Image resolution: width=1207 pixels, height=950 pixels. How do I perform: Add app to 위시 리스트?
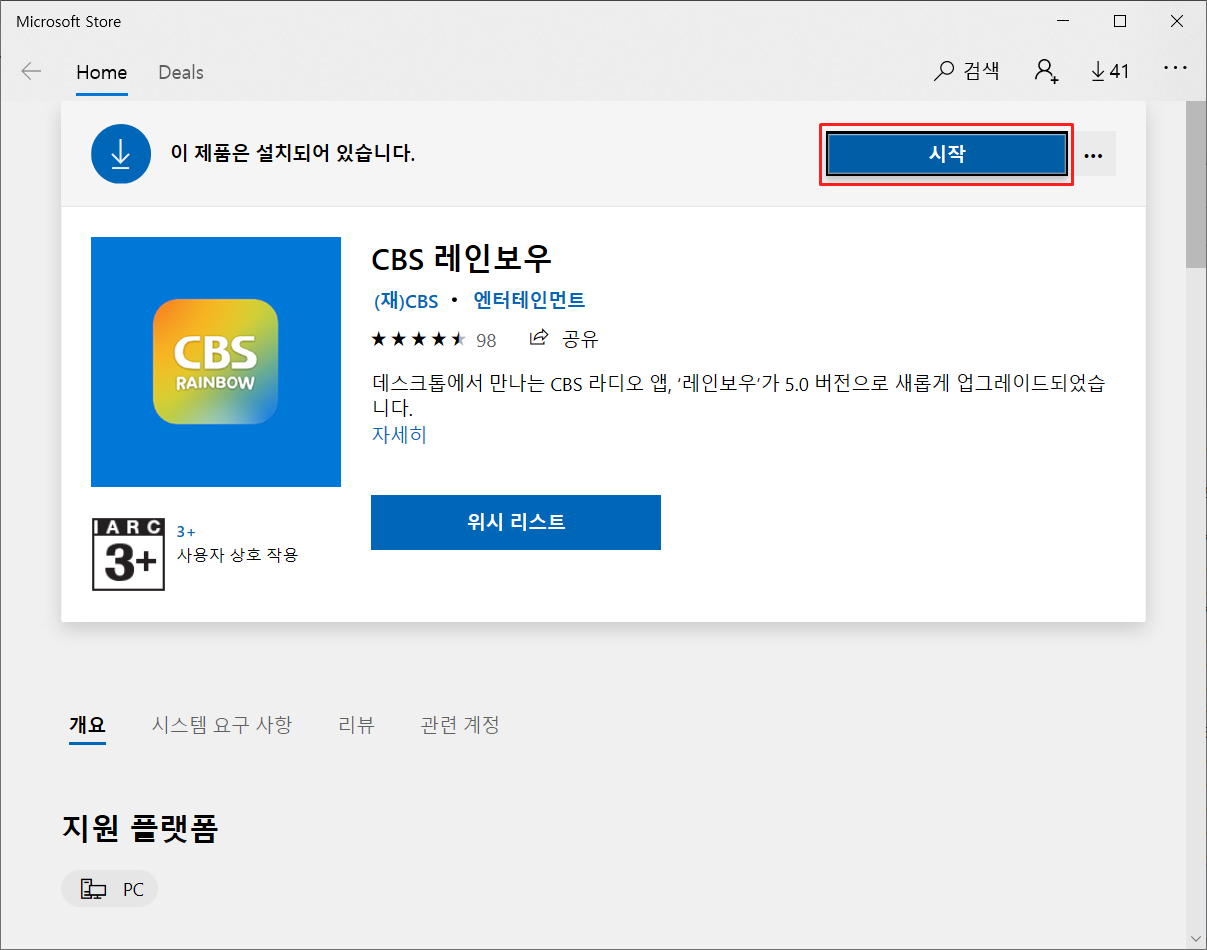tap(516, 522)
